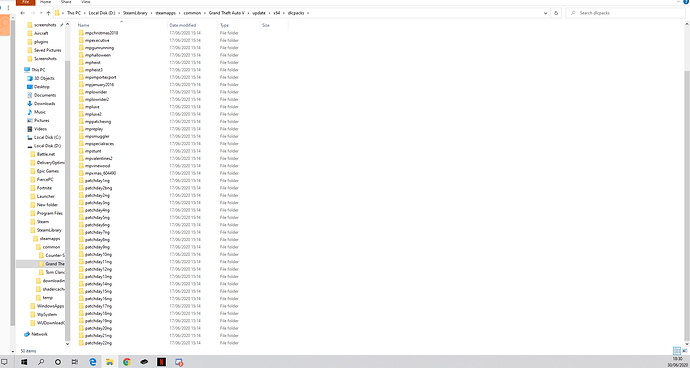The image size is (690, 368).
Task: Open the Start menu
Action: pyautogui.click(x=24, y=362)
